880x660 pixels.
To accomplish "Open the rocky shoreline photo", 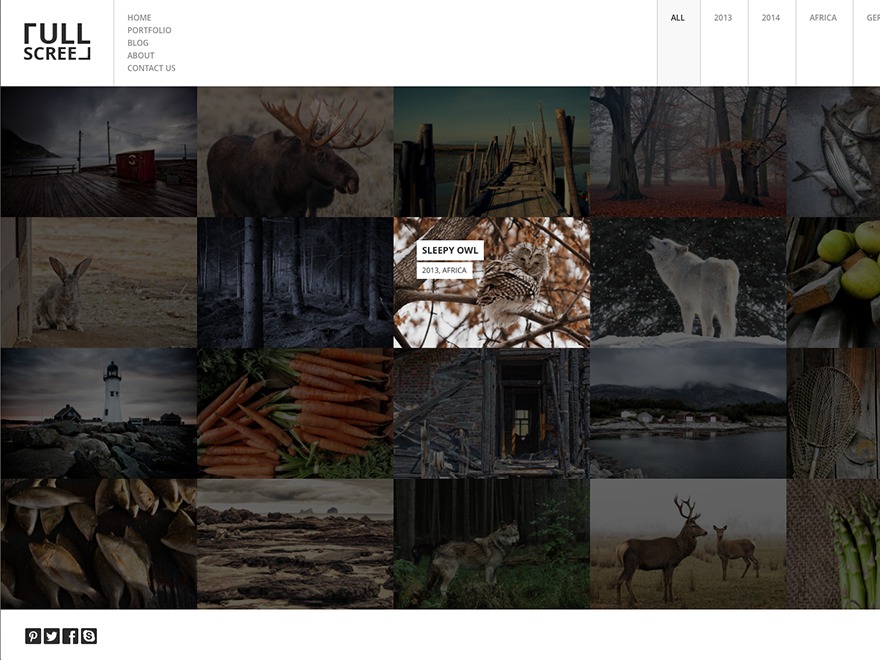I will (x=295, y=544).
